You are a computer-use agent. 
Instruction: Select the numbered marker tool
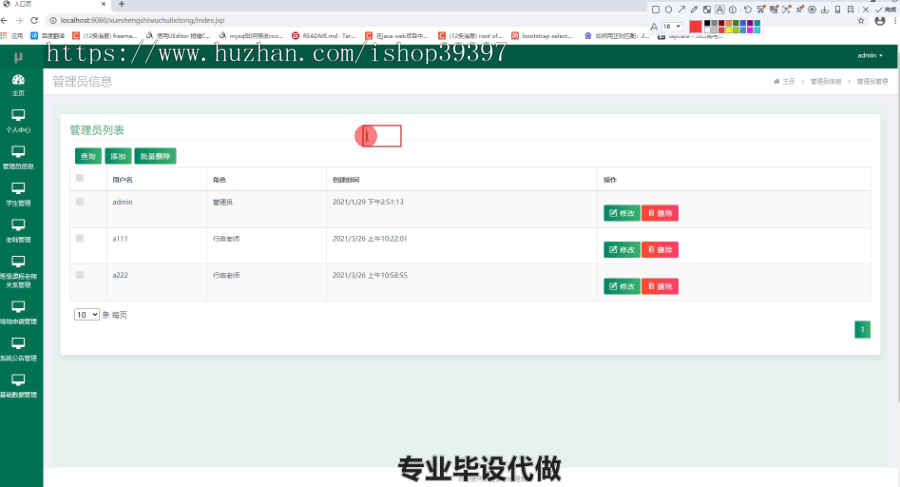coord(732,10)
